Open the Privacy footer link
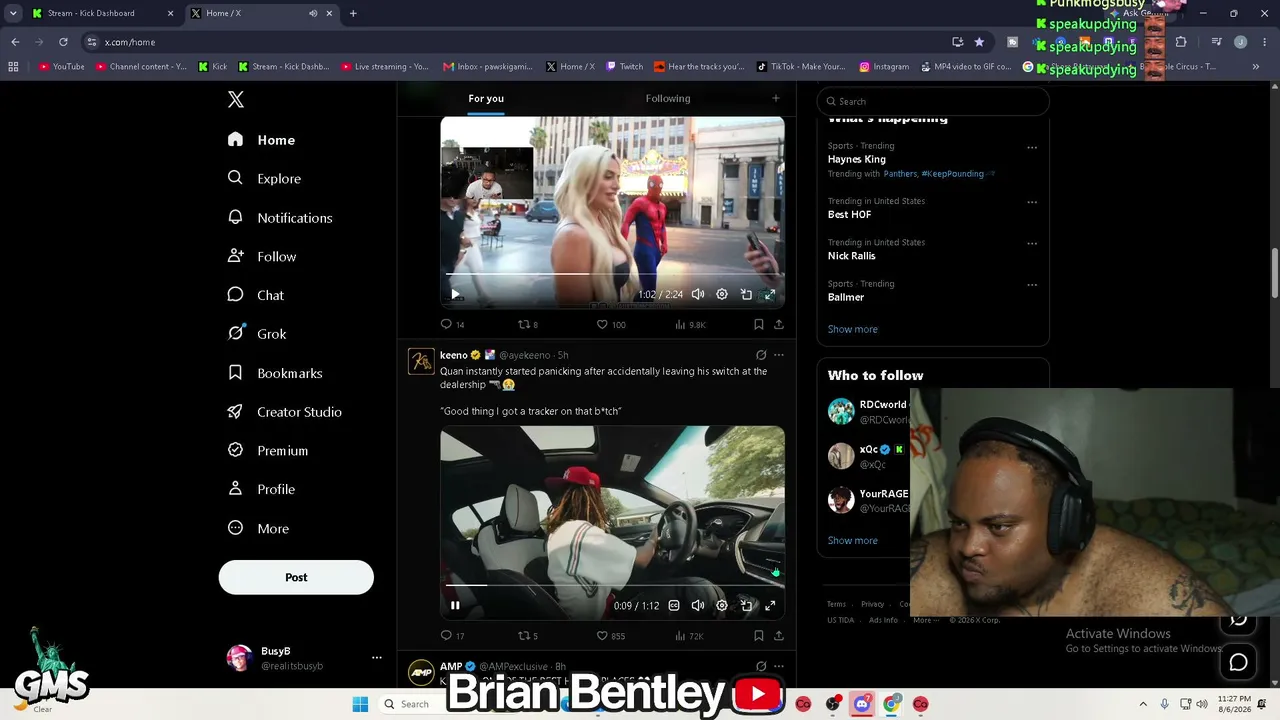The image size is (1280, 720). point(872,604)
